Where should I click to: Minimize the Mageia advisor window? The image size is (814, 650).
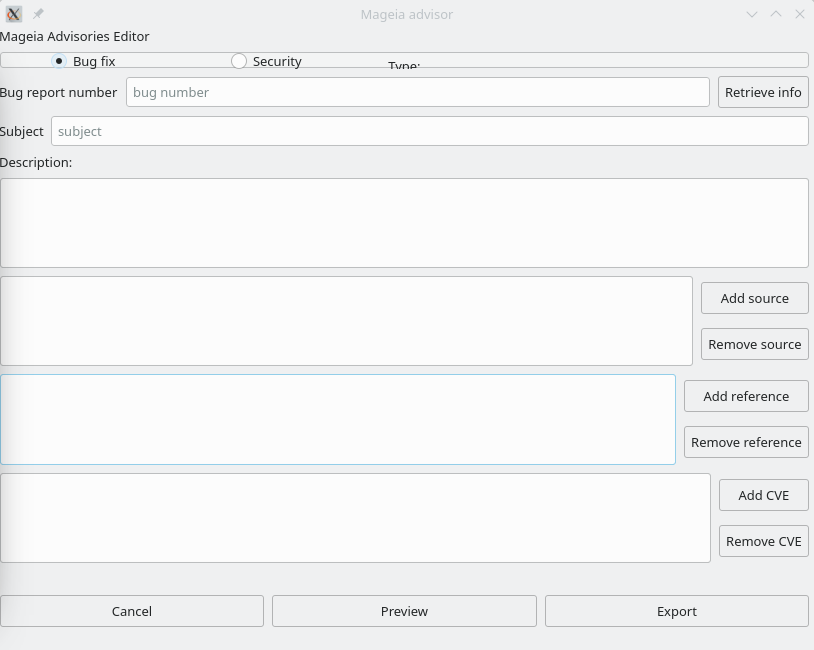coord(752,15)
